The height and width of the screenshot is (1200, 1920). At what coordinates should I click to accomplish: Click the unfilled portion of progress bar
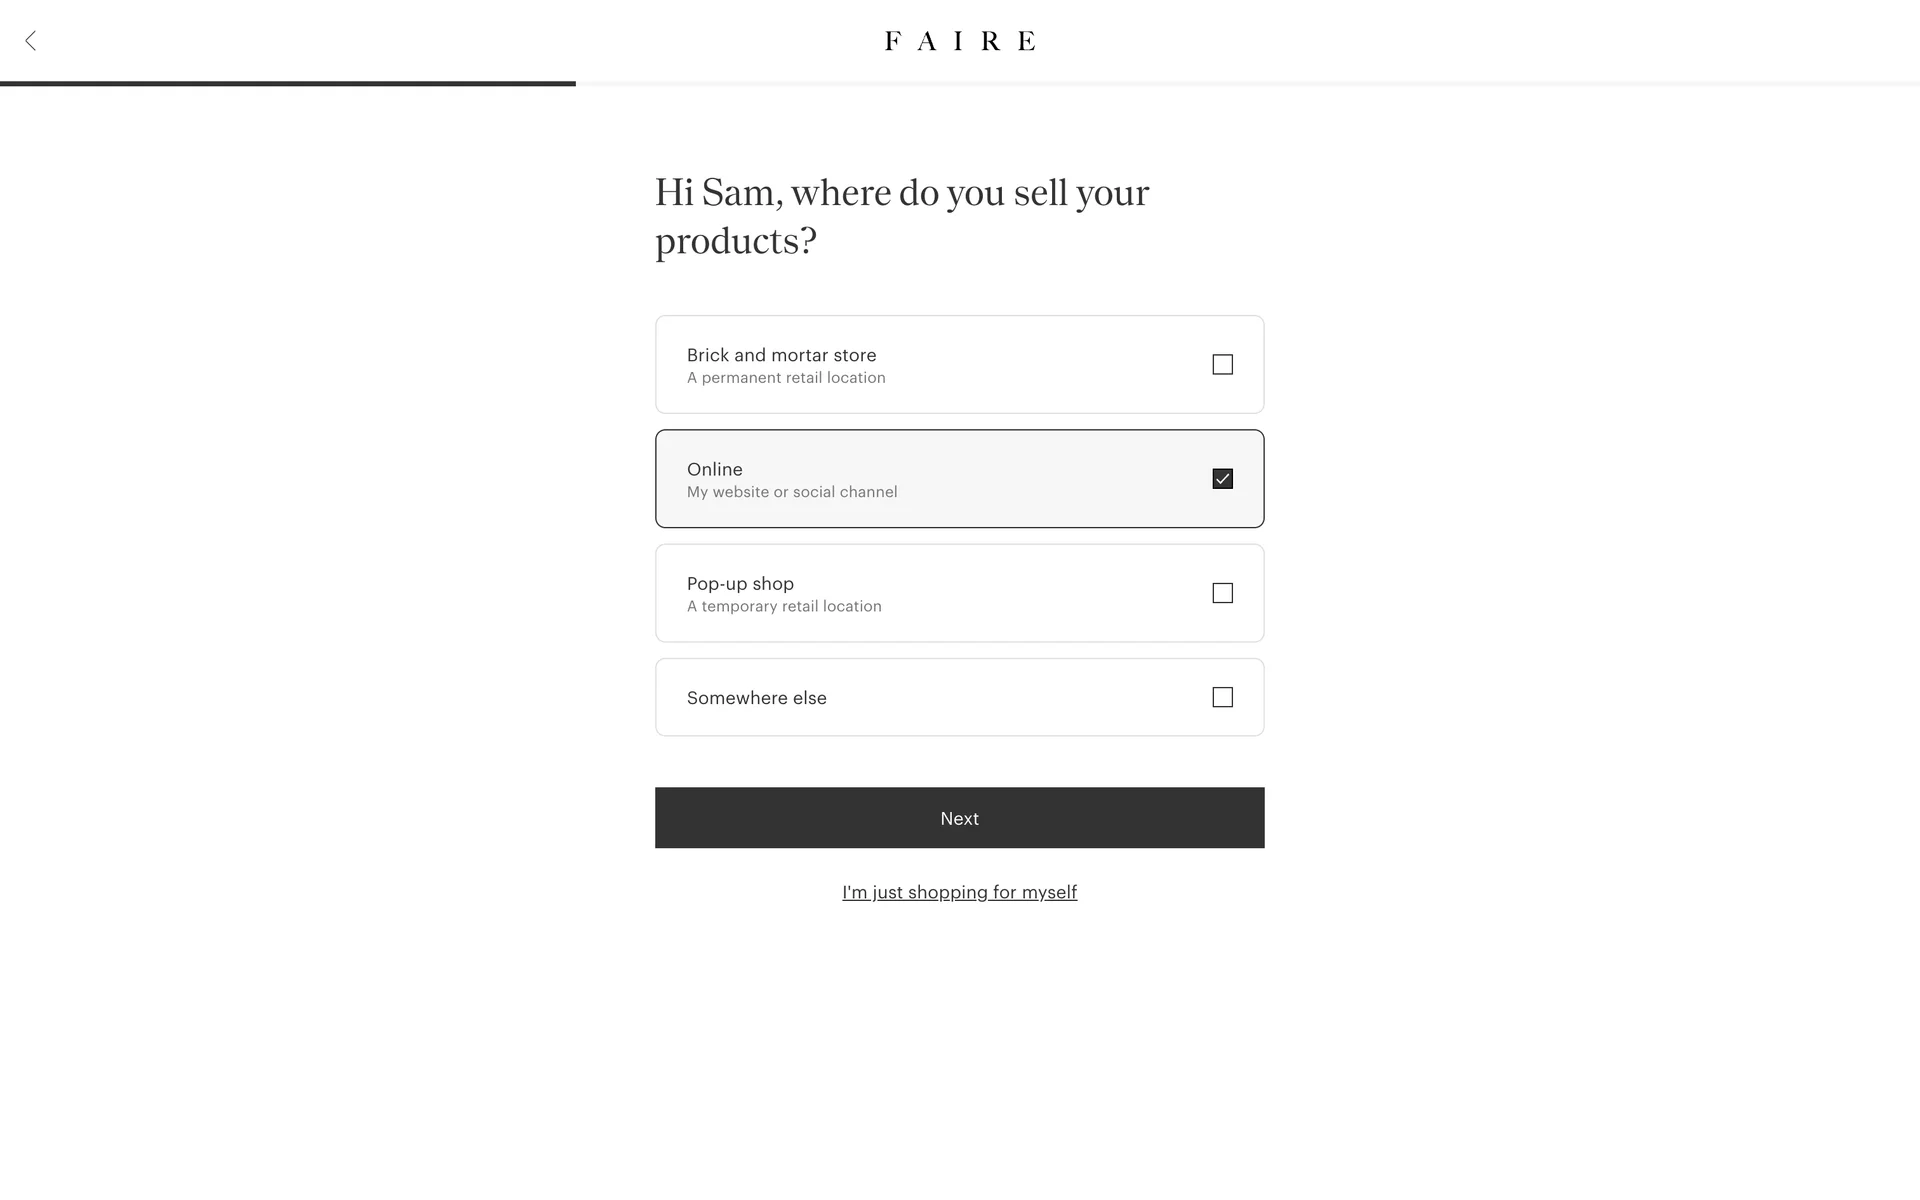click(1248, 84)
